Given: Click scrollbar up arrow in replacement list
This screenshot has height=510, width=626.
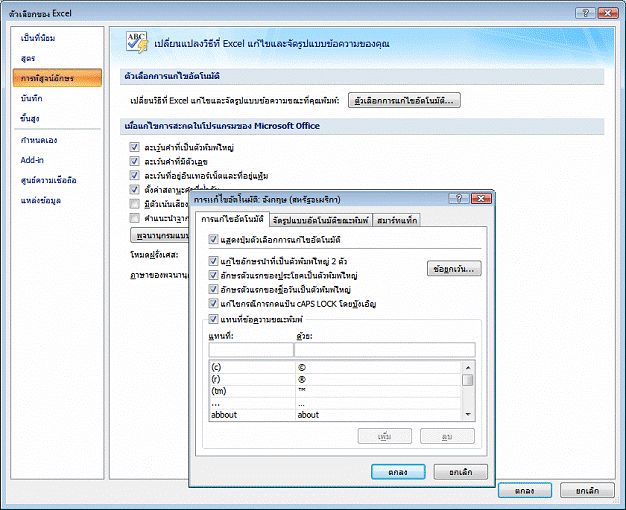Looking at the screenshot, I should [x=468, y=367].
